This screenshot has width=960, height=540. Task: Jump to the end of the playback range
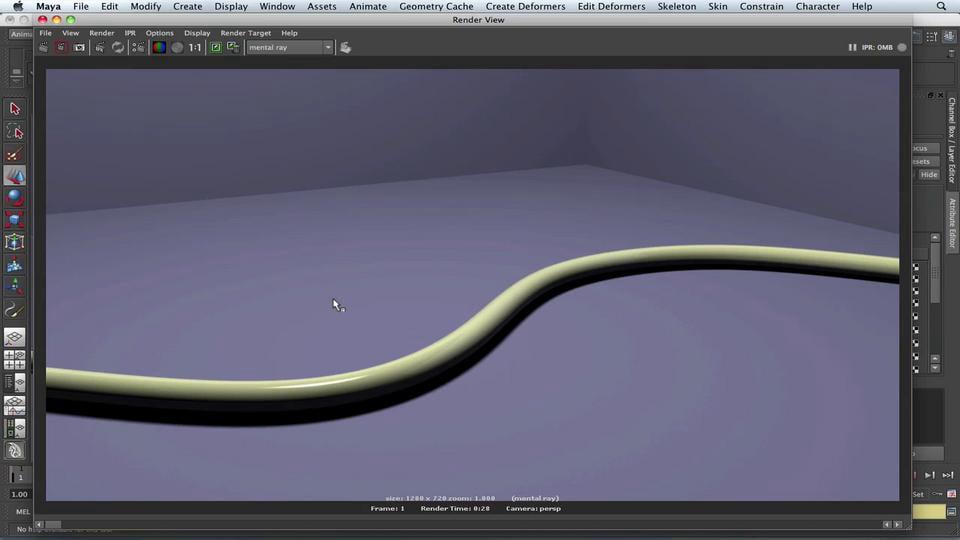tap(948, 475)
